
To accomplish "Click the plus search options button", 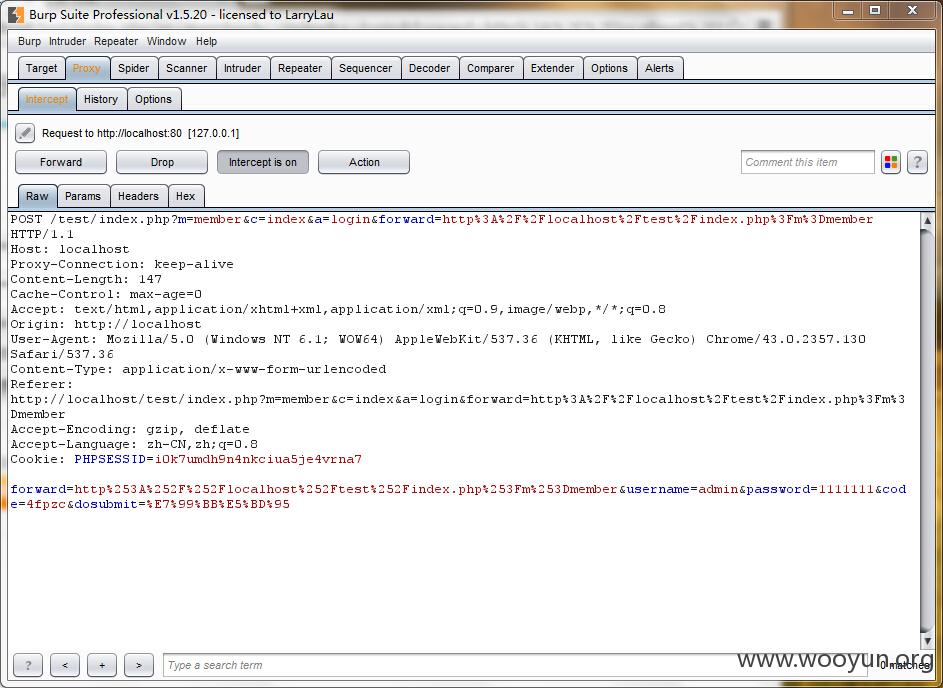I will [x=101, y=665].
